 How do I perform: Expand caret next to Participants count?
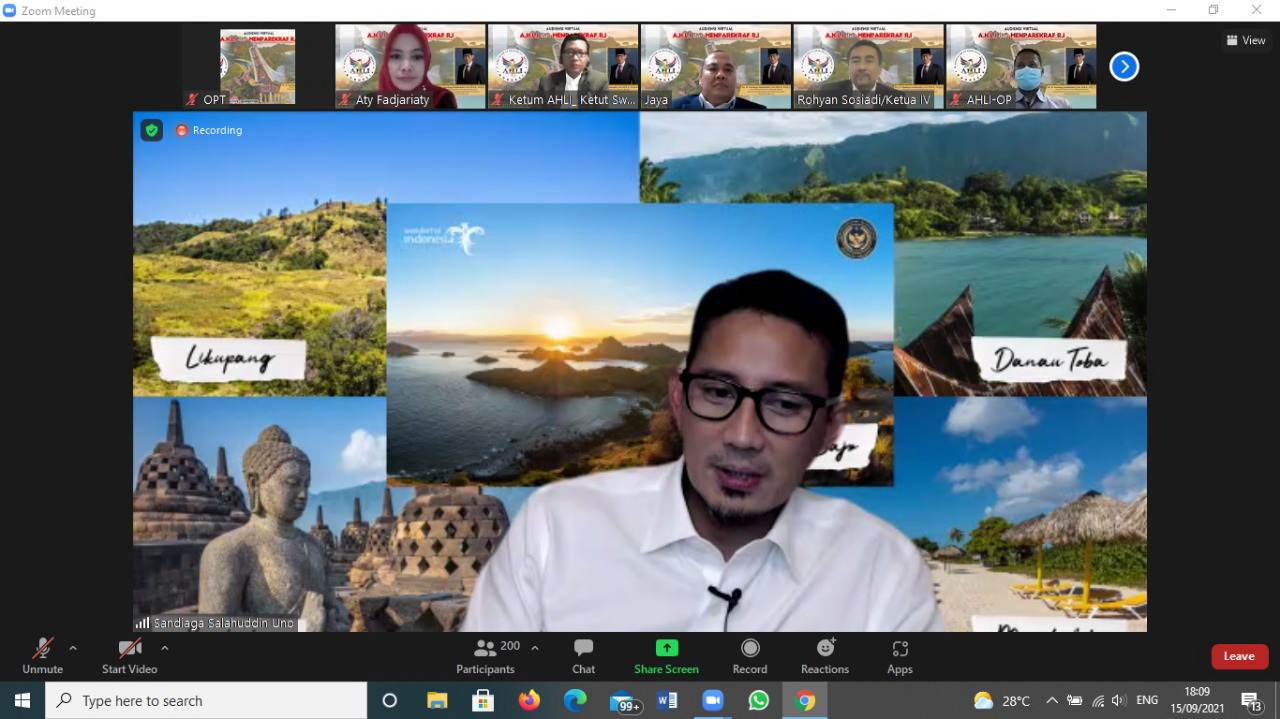[x=535, y=648]
